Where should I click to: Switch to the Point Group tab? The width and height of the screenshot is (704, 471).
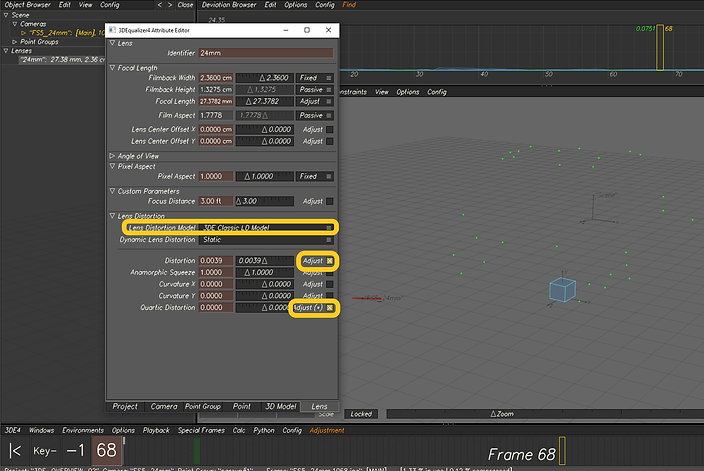(x=203, y=406)
